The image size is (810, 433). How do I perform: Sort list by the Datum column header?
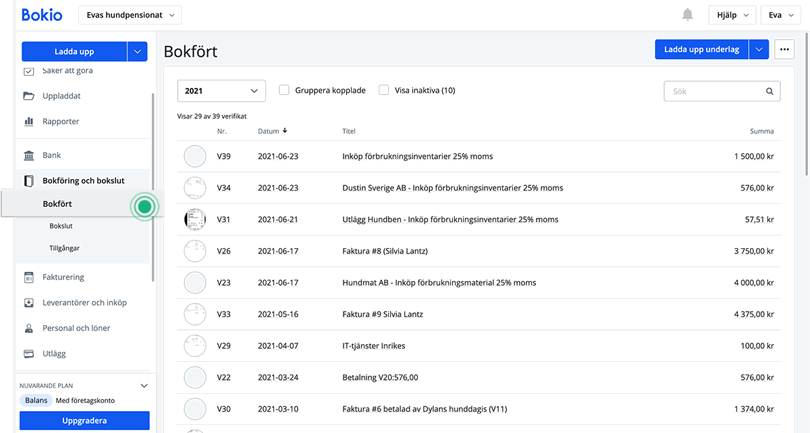tap(272, 131)
